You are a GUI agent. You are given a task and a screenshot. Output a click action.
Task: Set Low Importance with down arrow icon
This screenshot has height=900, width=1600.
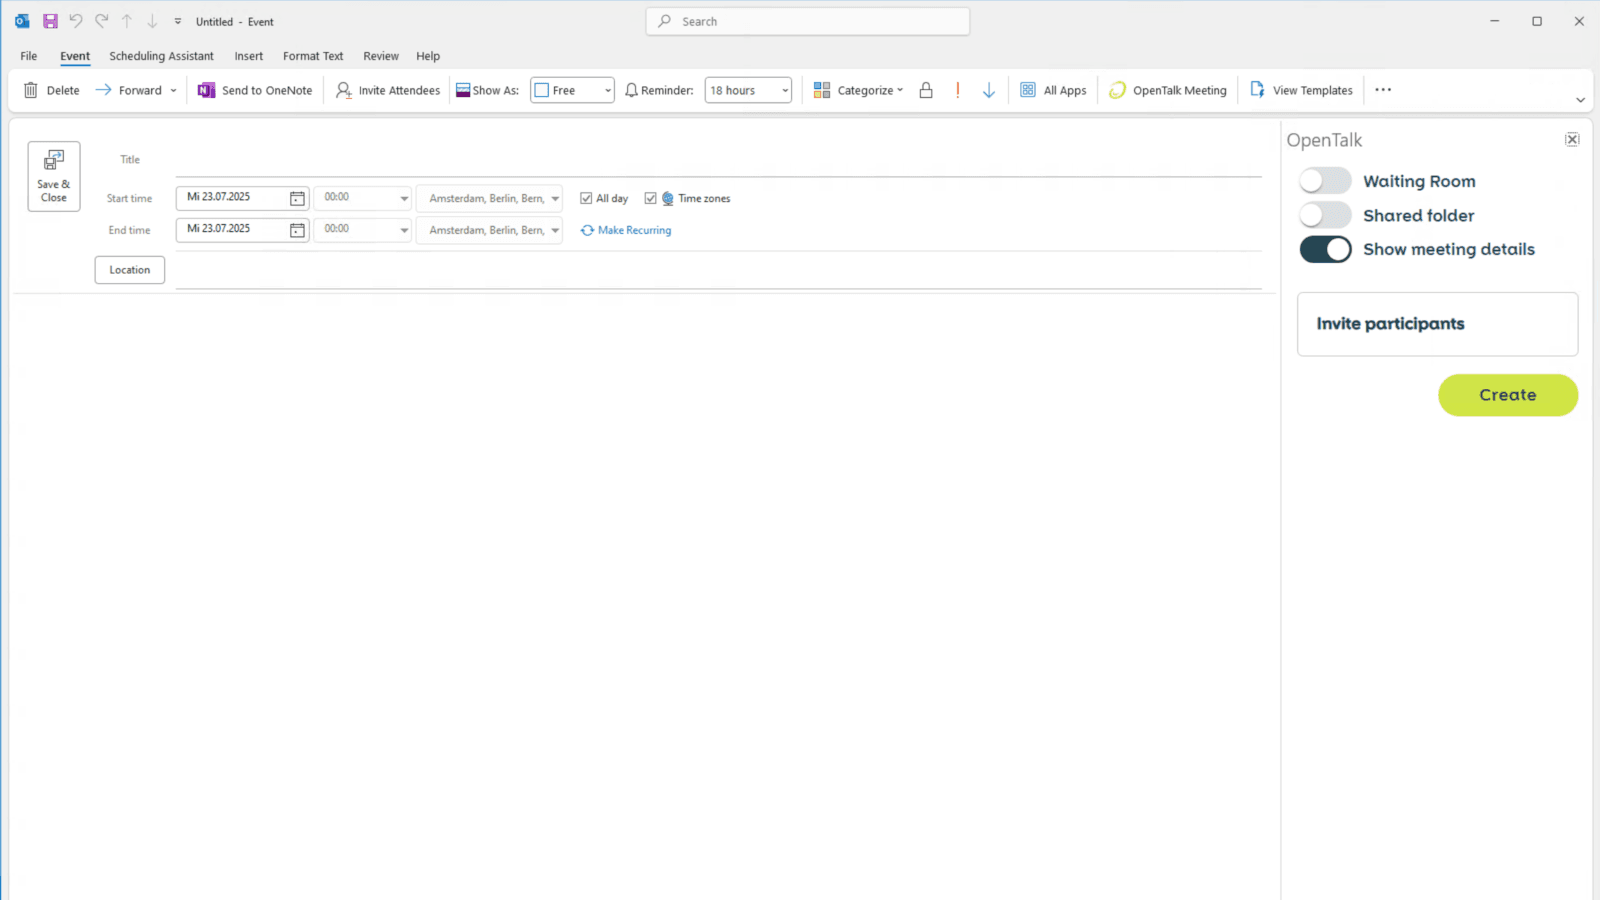tap(989, 90)
